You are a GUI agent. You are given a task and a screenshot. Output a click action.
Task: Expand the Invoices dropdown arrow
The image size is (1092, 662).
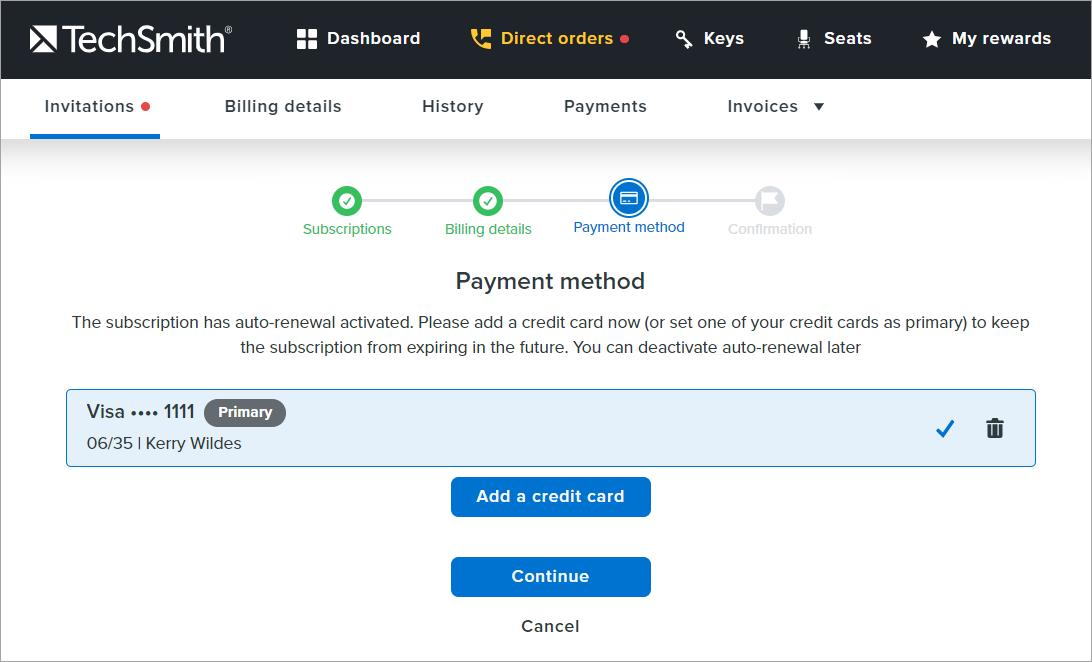click(819, 107)
